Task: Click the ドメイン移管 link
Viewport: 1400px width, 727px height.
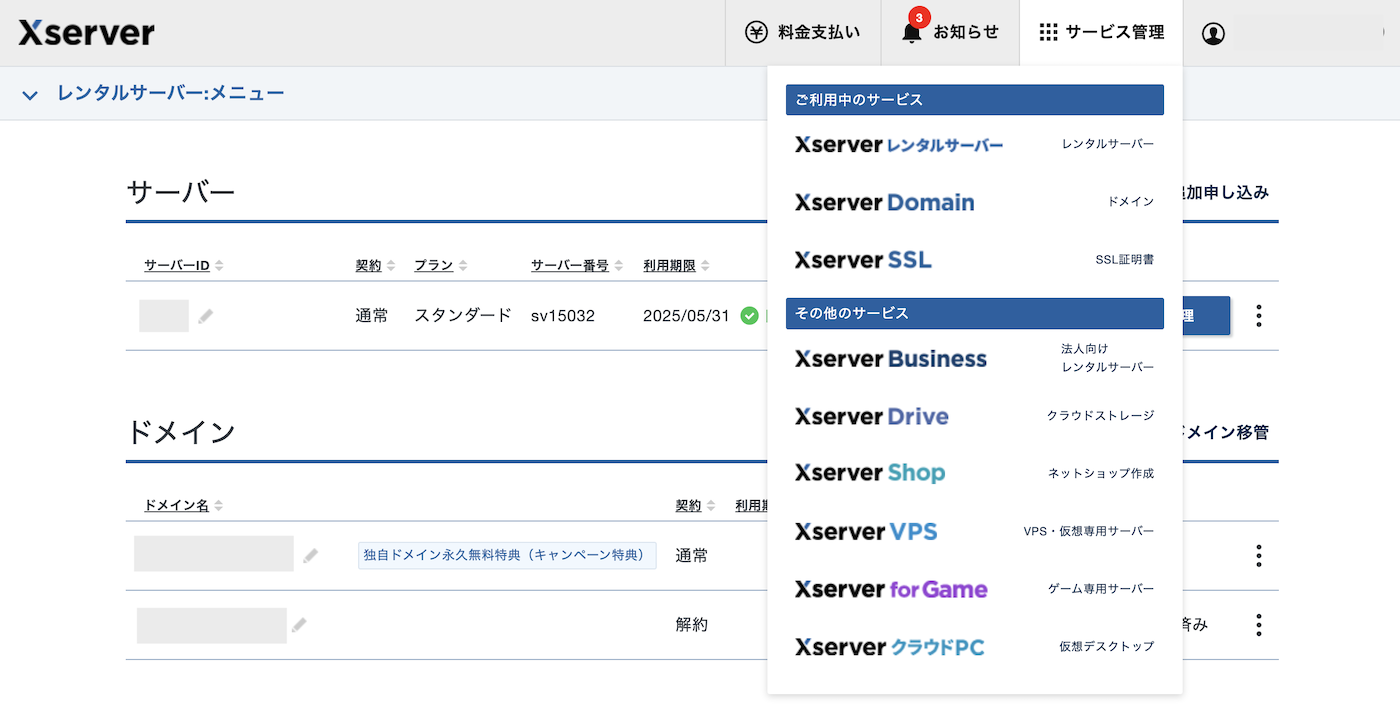Action: pos(1223,432)
